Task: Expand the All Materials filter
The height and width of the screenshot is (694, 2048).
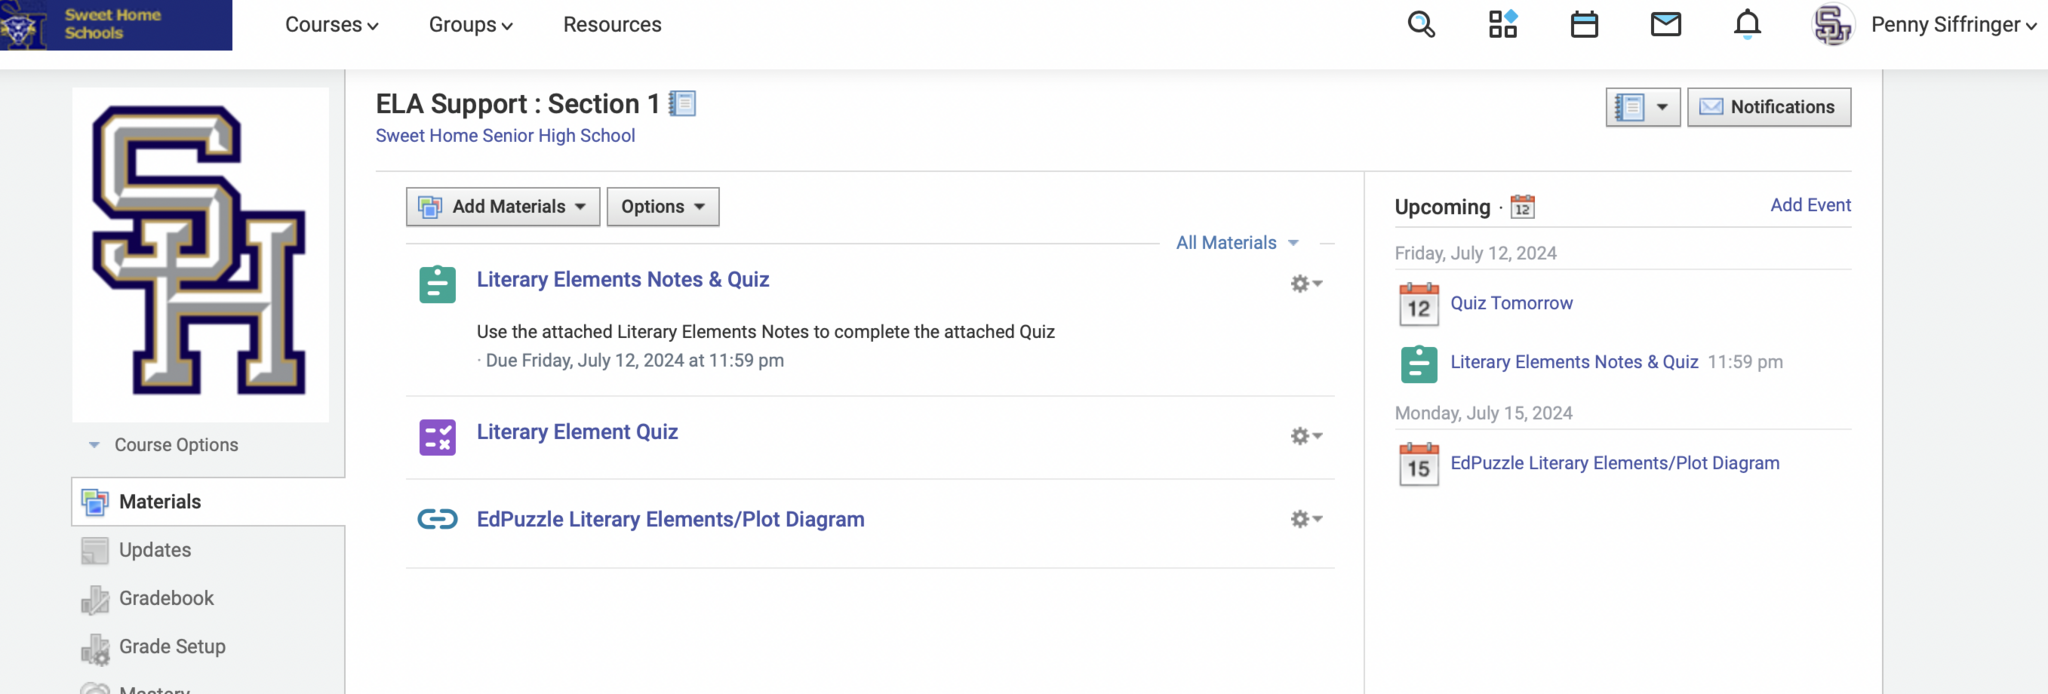Action: [1236, 243]
